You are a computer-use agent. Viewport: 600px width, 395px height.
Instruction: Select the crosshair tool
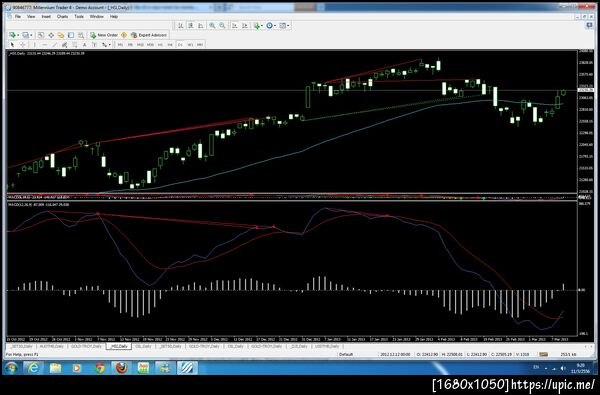23,44
